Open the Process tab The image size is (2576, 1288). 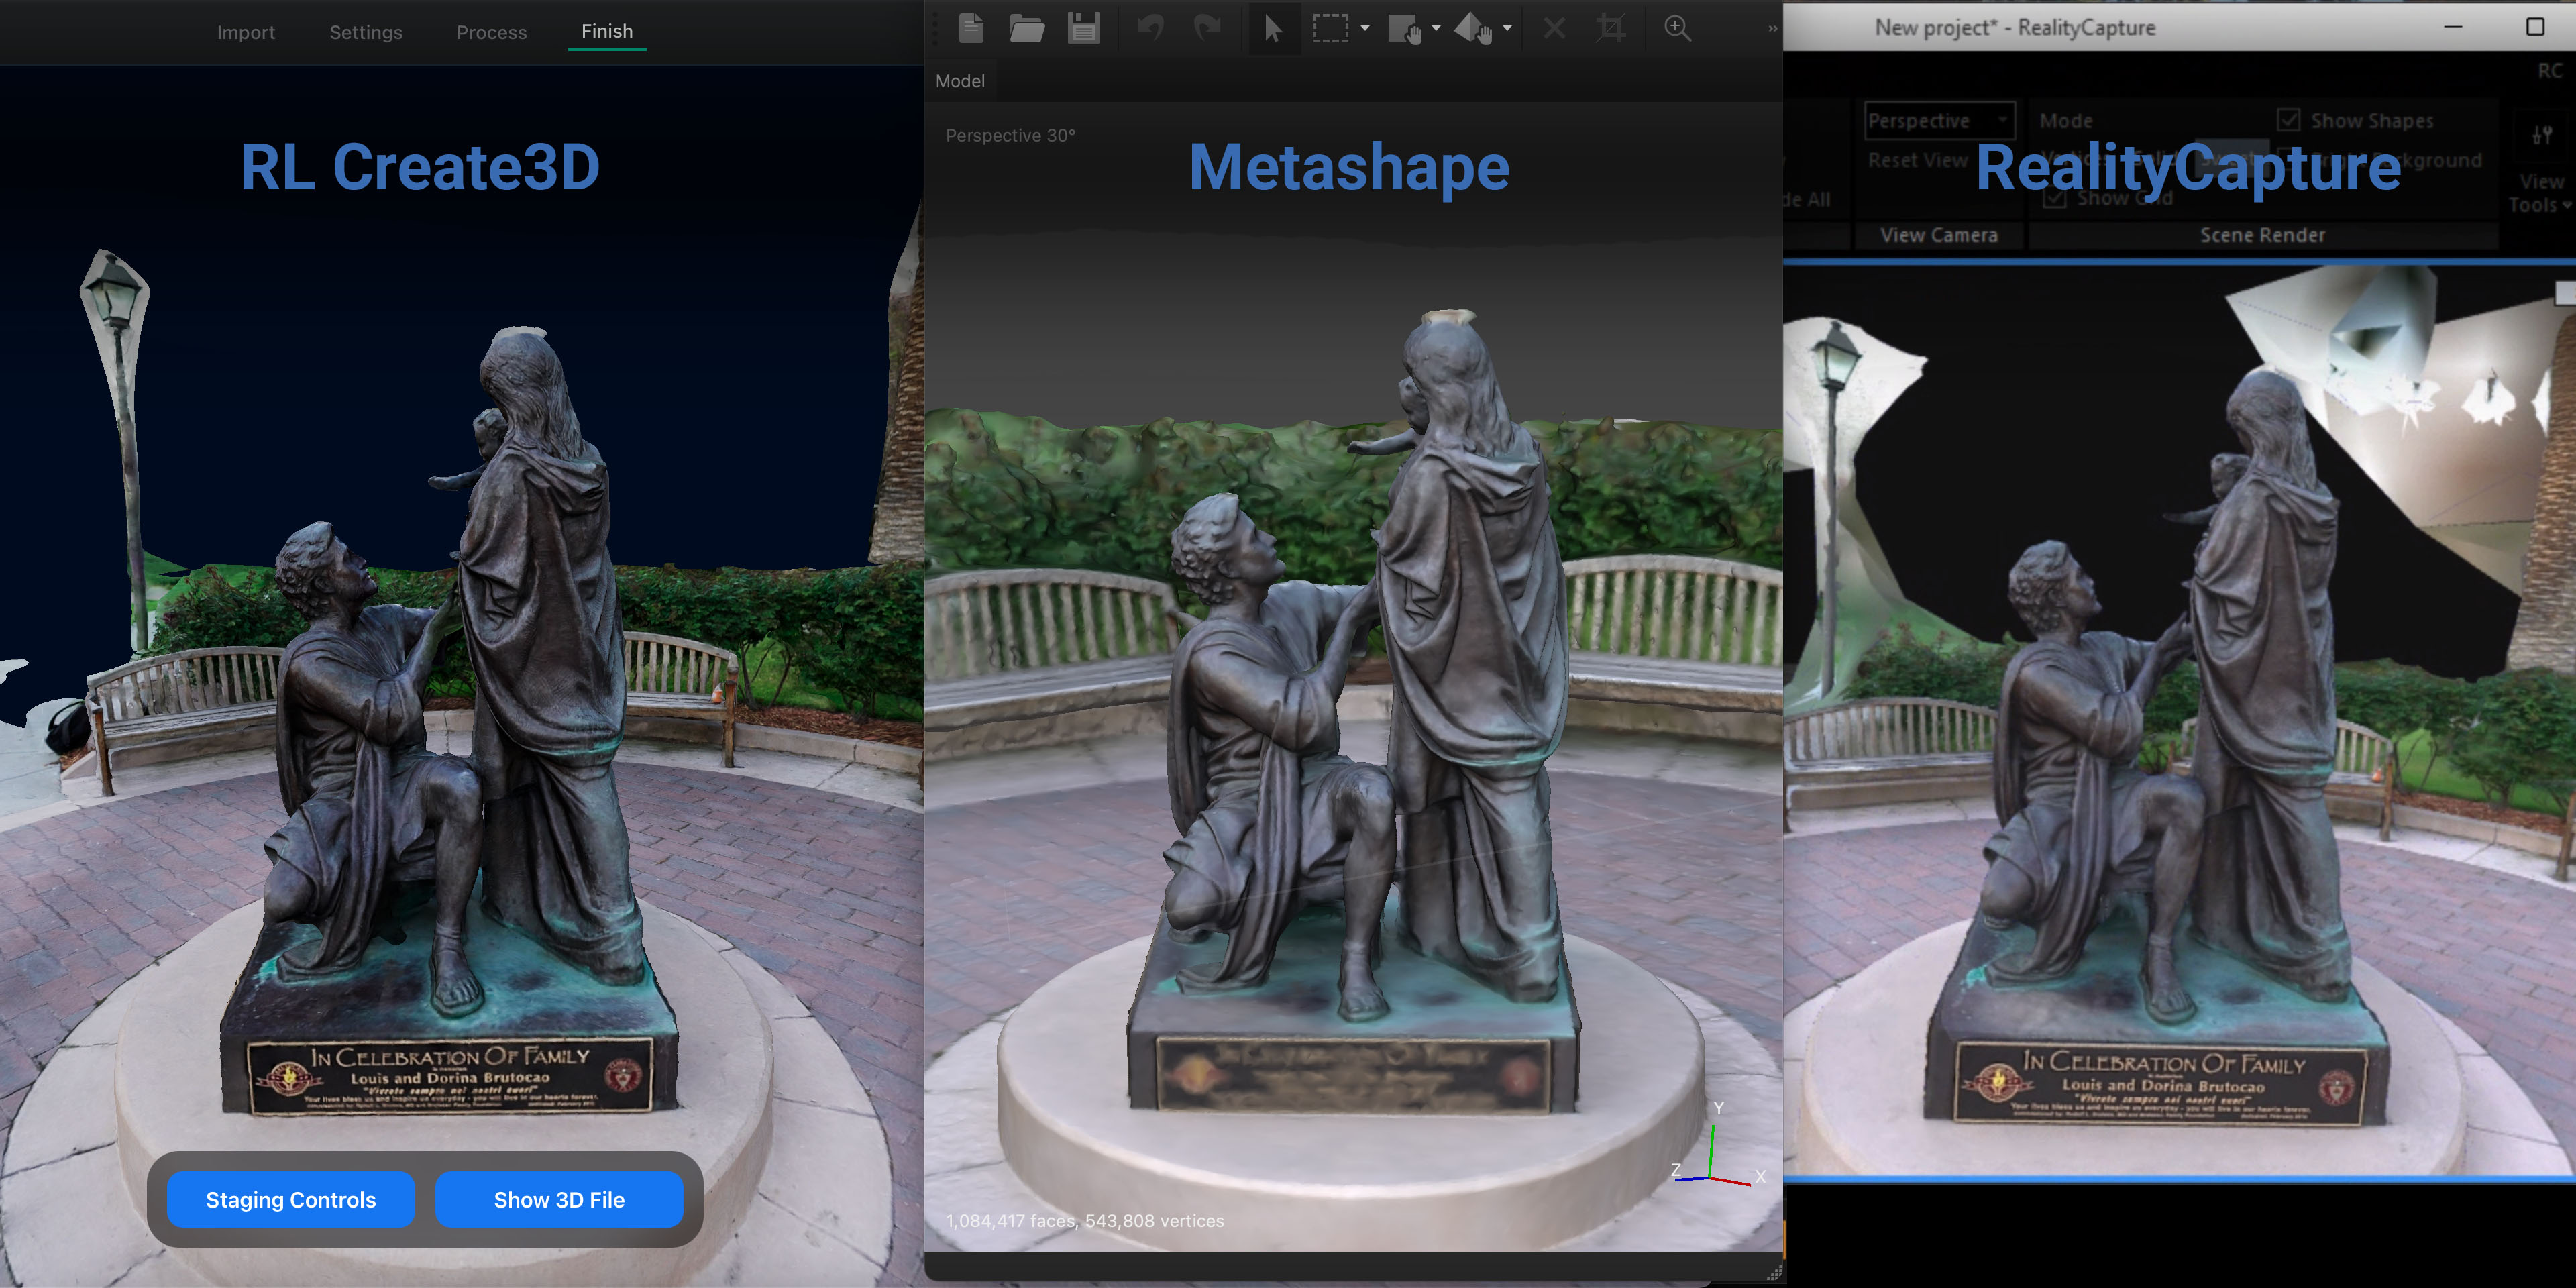[x=492, y=32]
